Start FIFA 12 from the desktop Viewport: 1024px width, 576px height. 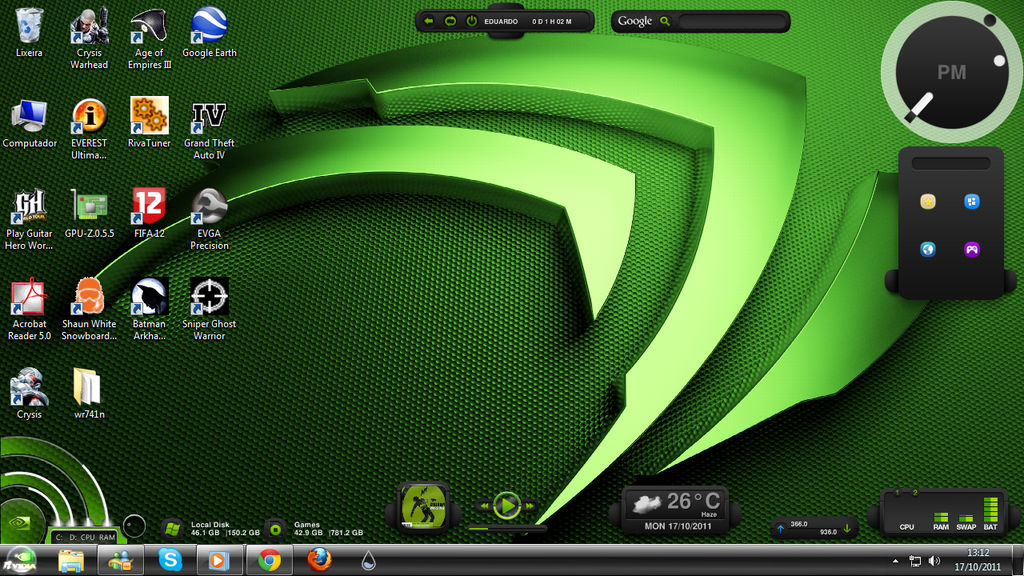[x=149, y=207]
